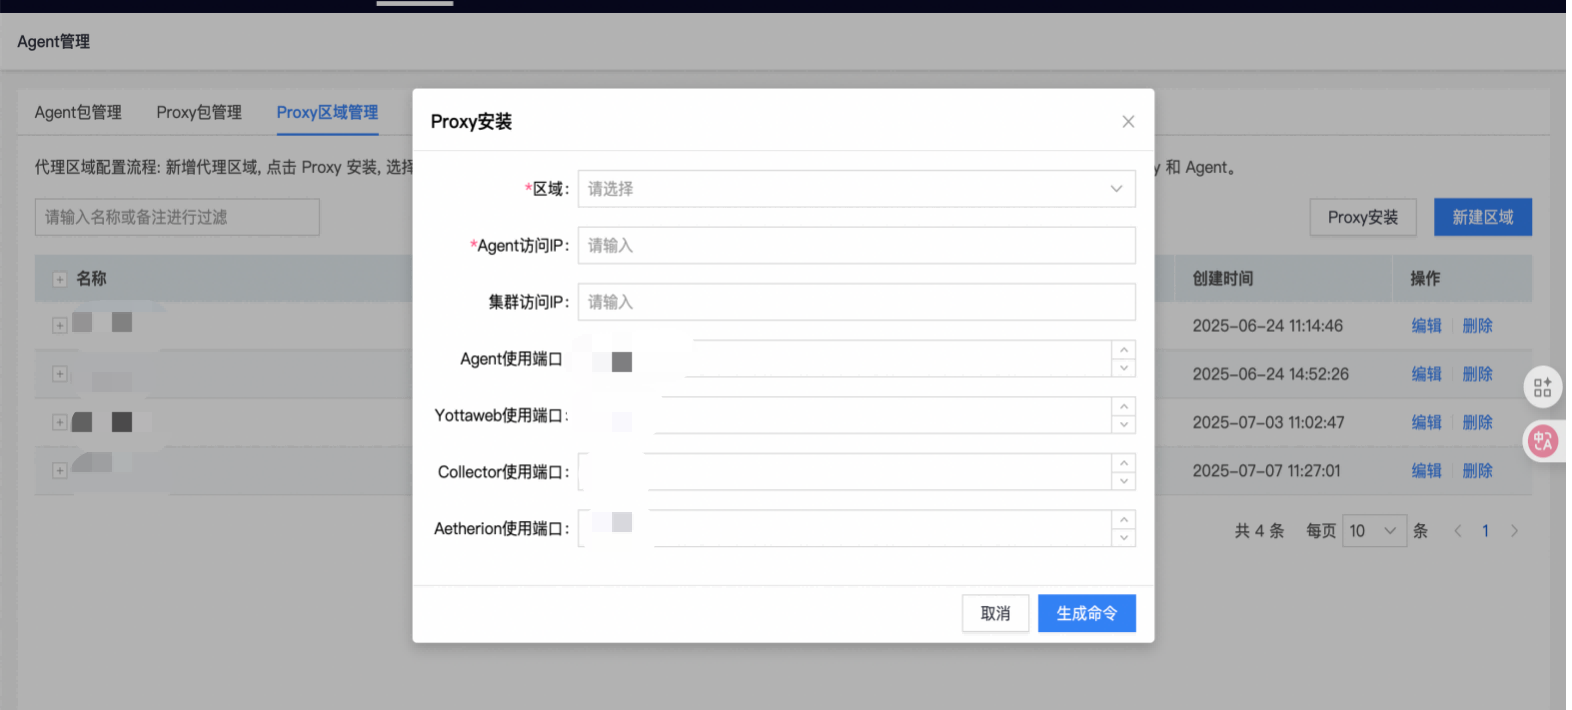Go to previous page arrow

pyautogui.click(x=1458, y=531)
